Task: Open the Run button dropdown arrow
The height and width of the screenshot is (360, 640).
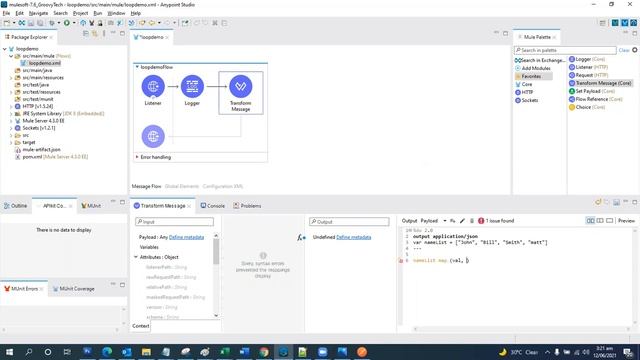Action: pyautogui.click(x=74, y=23)
